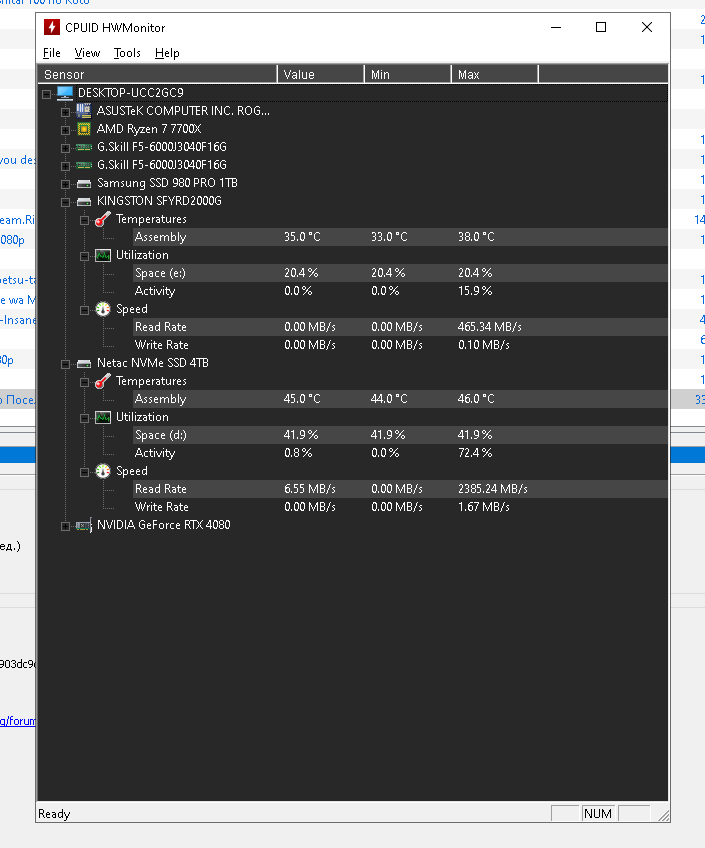Expand the NVIDIA GeForce RTX 4080 node
Image resolution: width=705 pixels, height=848 pixels.
pos(65,526)
